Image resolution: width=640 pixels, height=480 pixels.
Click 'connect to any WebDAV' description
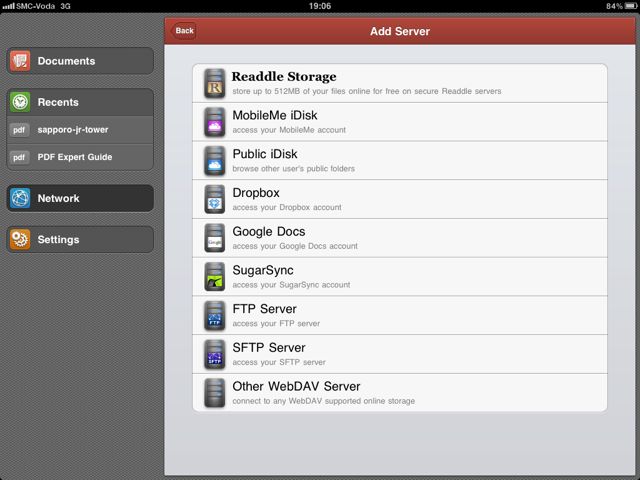(324, 402)
